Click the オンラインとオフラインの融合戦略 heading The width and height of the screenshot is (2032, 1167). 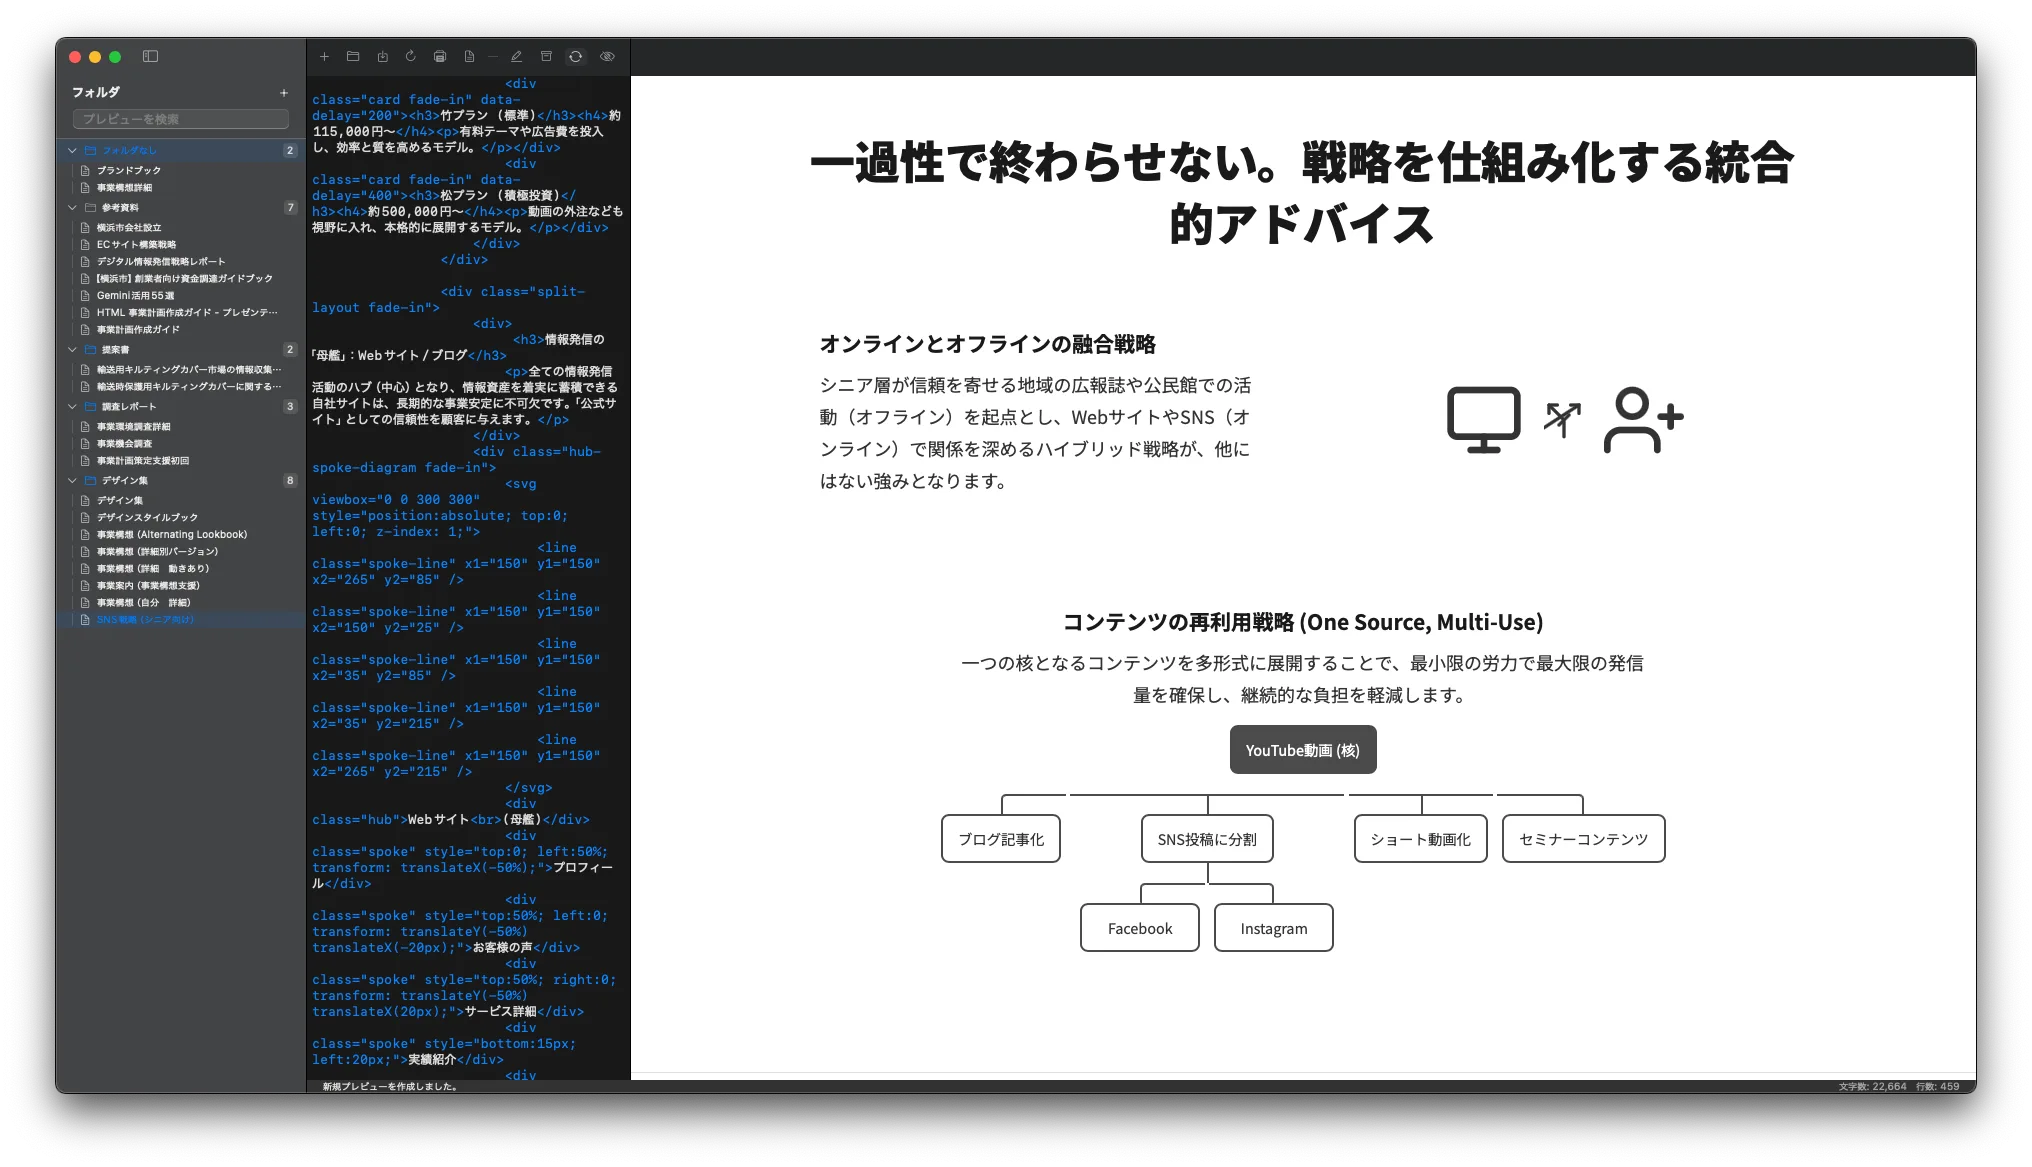point(988,345)
